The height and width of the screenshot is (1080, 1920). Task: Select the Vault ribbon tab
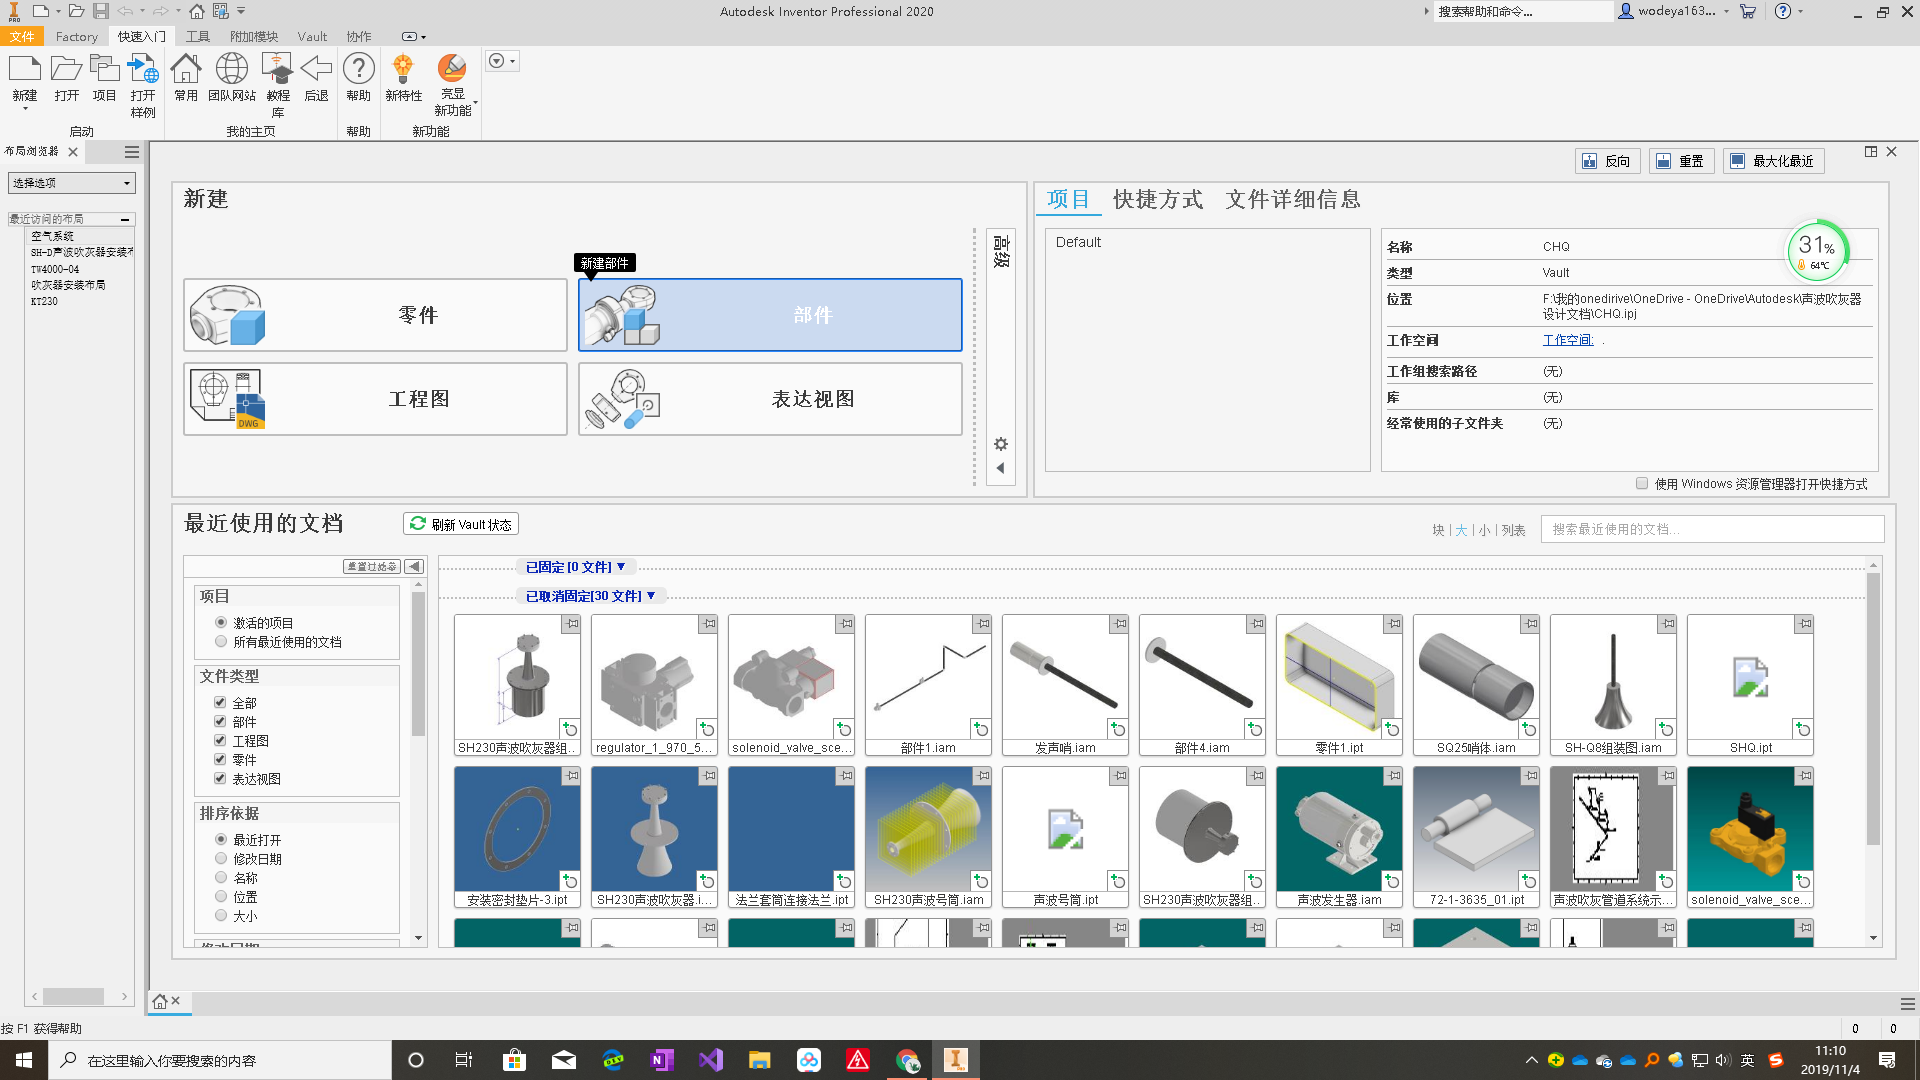(312, 36)
